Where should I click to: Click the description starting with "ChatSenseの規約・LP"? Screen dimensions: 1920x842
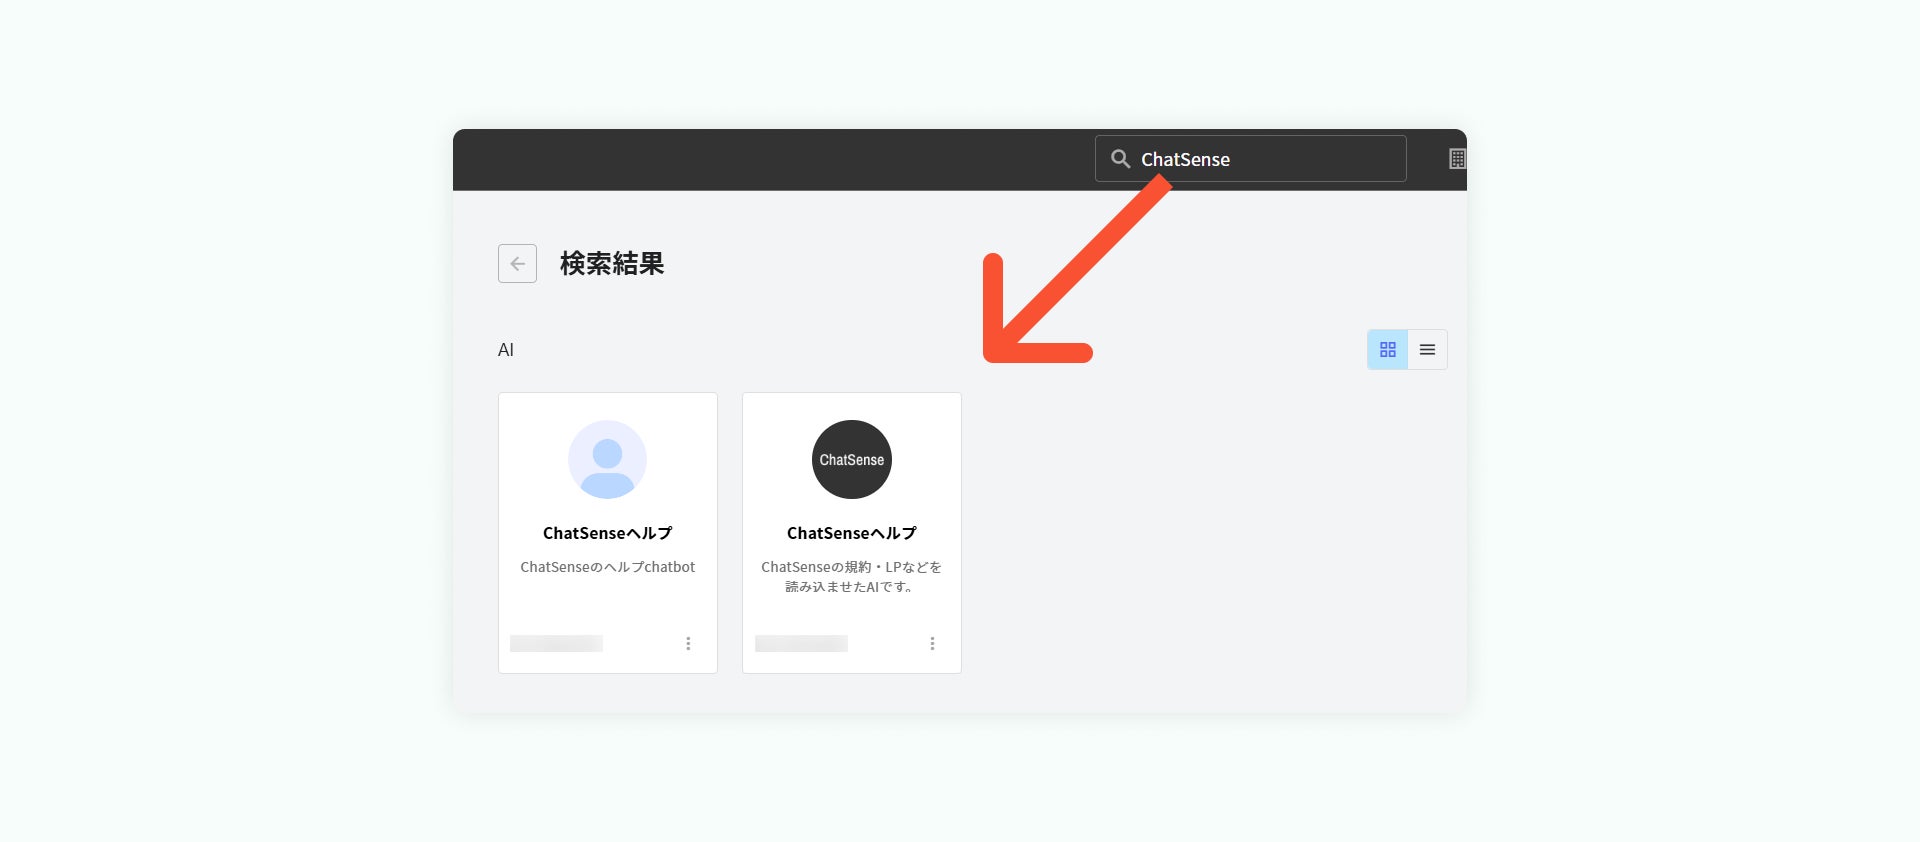click(851, 577)
